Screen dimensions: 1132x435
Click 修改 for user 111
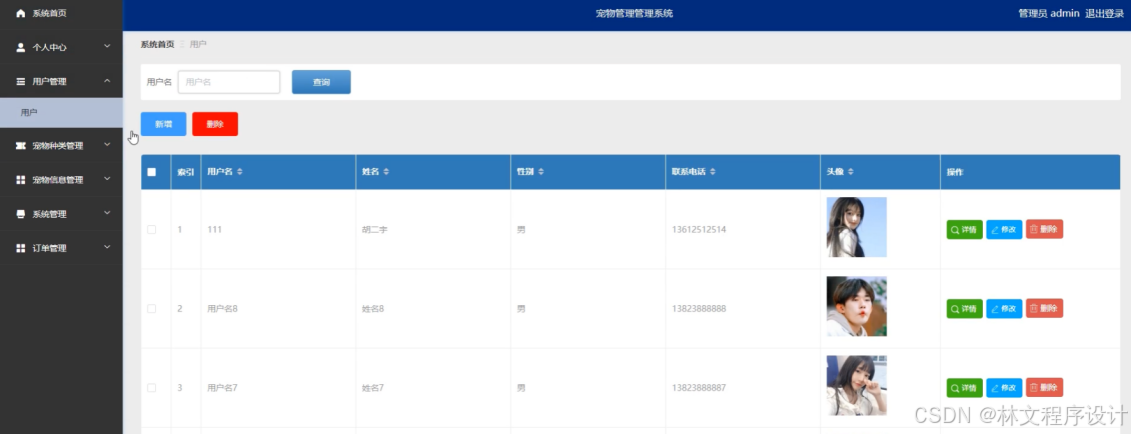pyautogui.click(x=1004, y=229)
